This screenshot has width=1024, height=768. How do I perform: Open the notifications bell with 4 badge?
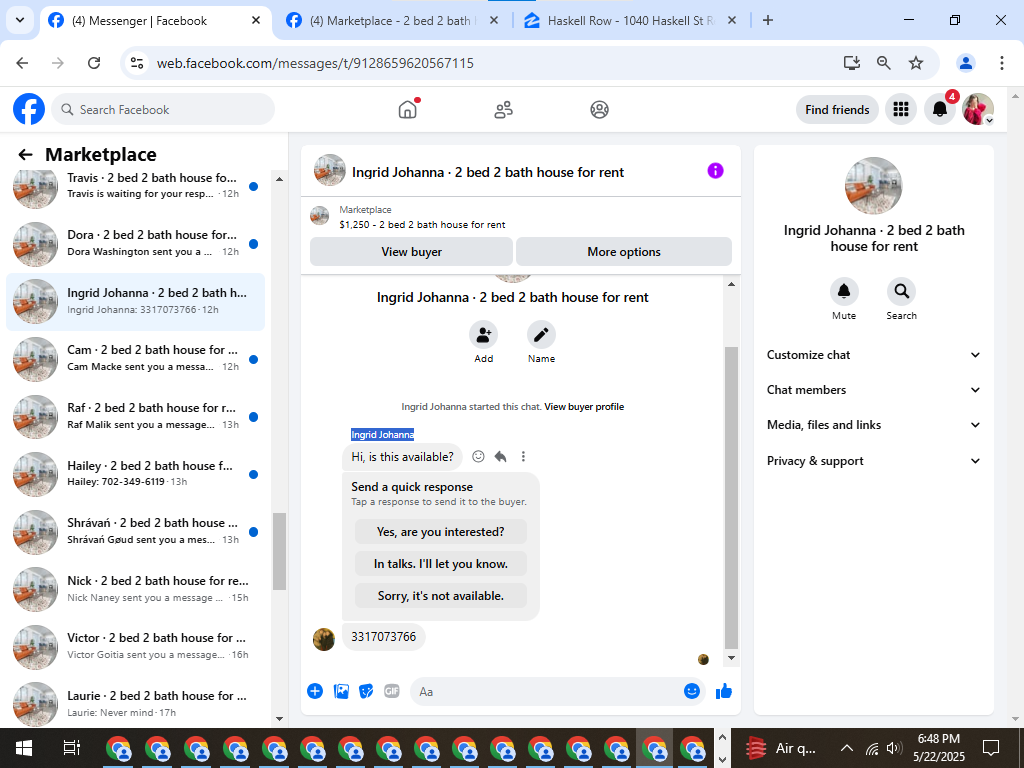pos(940,109)
